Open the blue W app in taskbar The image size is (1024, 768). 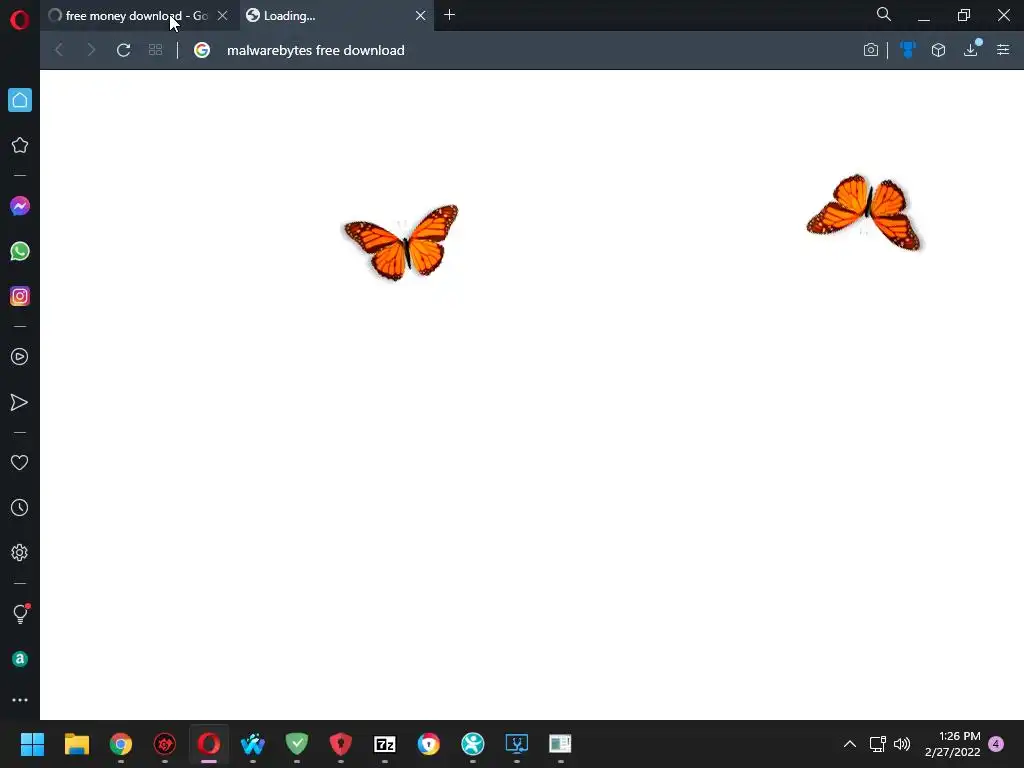[x=253, y=744]
